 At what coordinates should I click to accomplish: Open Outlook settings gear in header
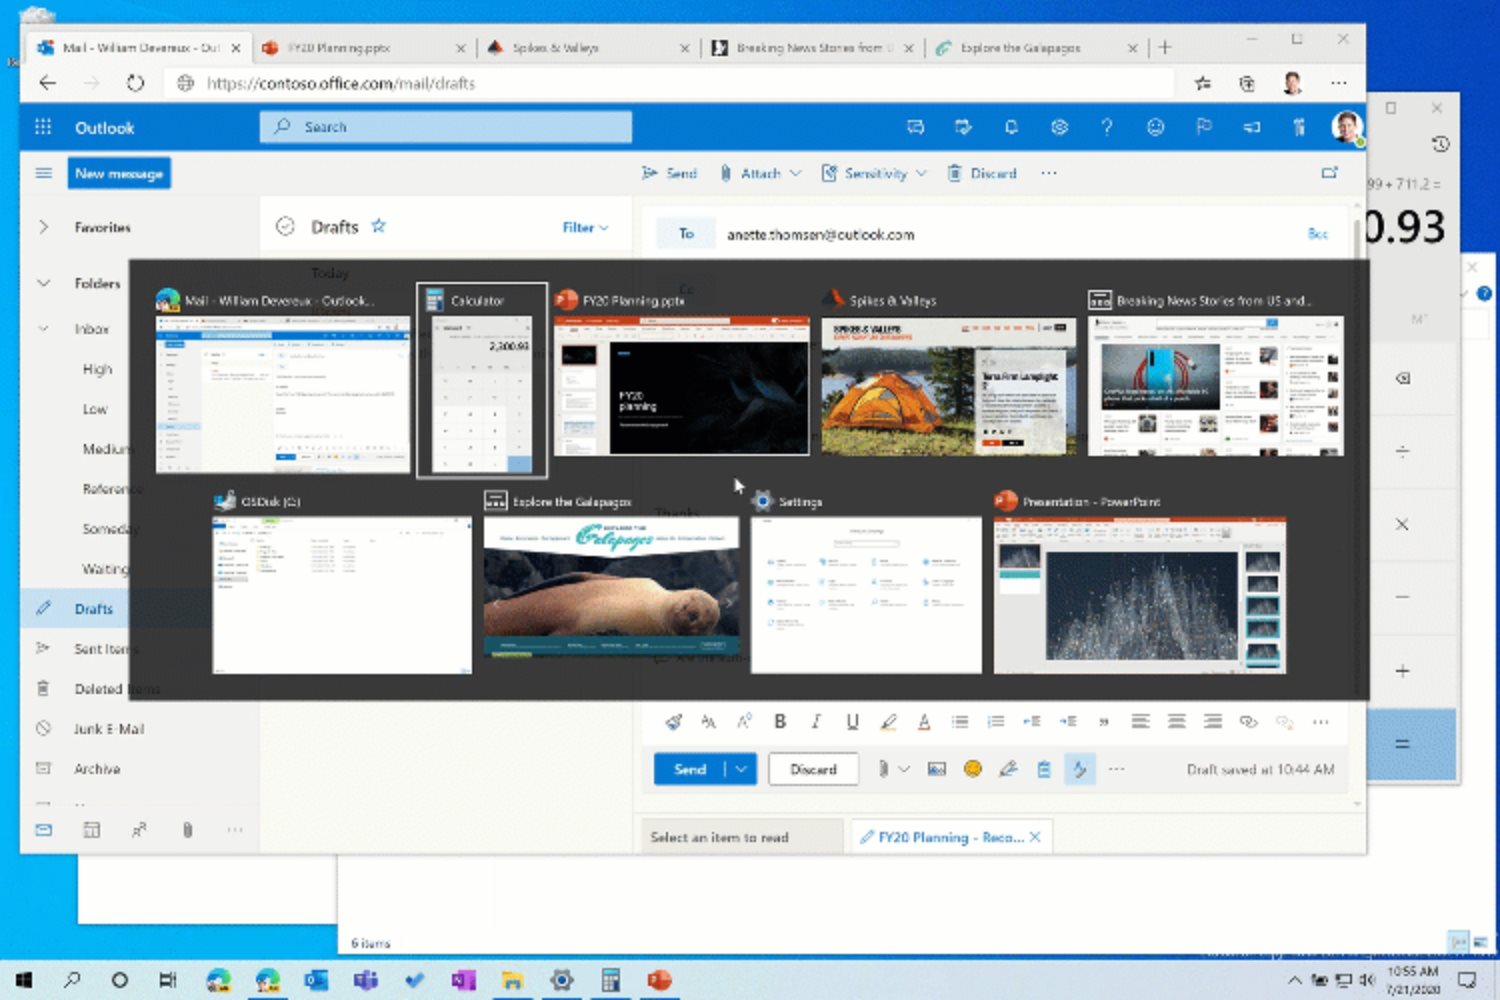1059,127
